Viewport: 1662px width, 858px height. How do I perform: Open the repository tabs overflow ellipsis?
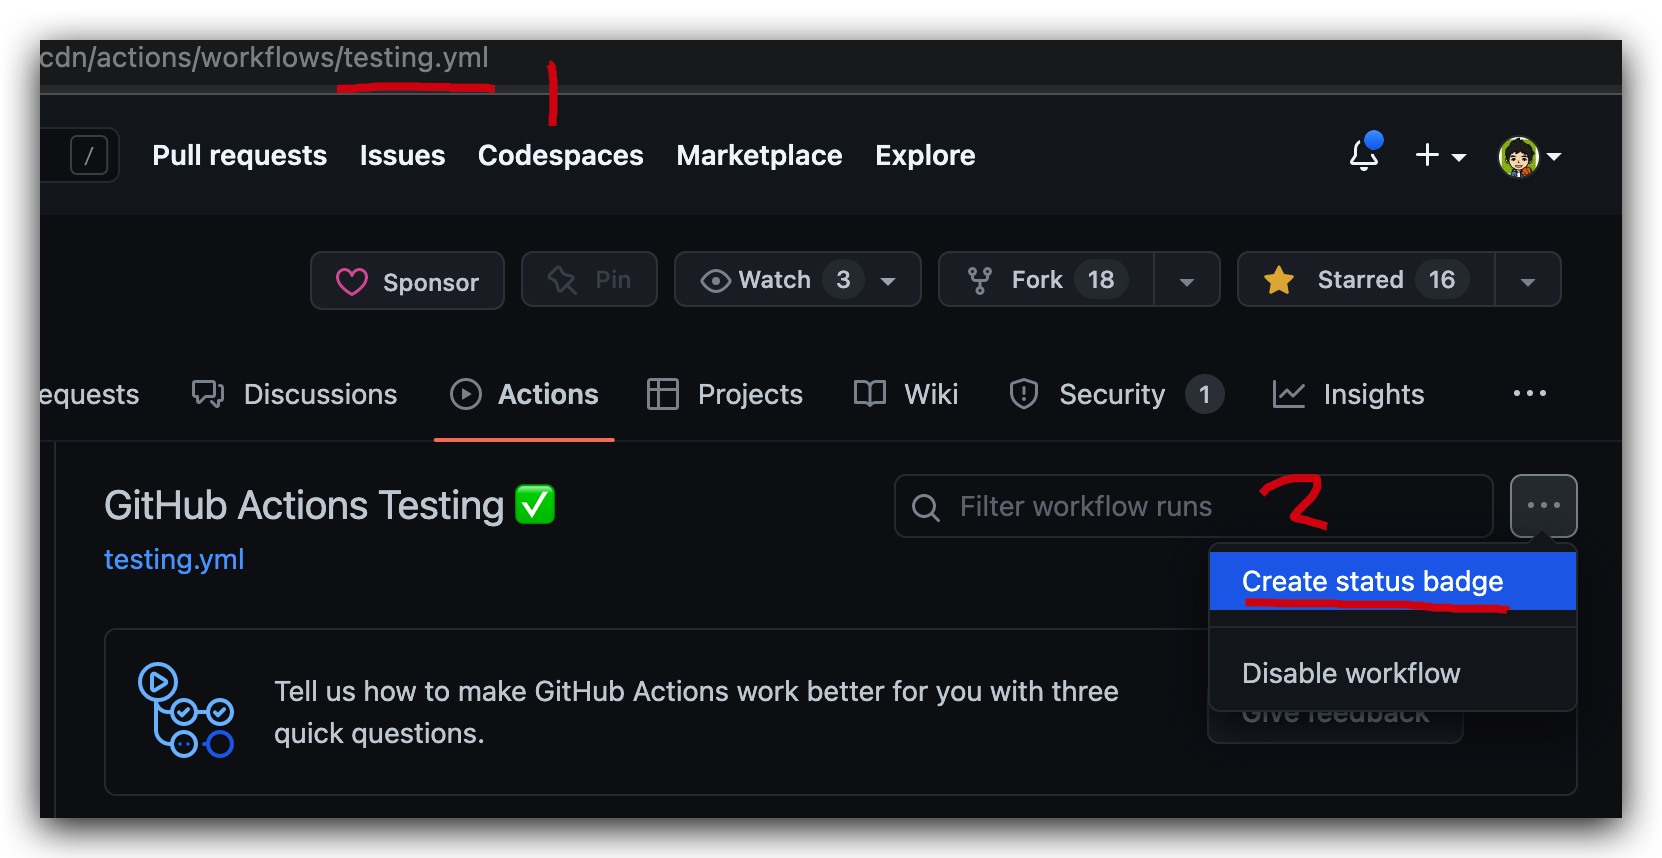[1529, 394]
